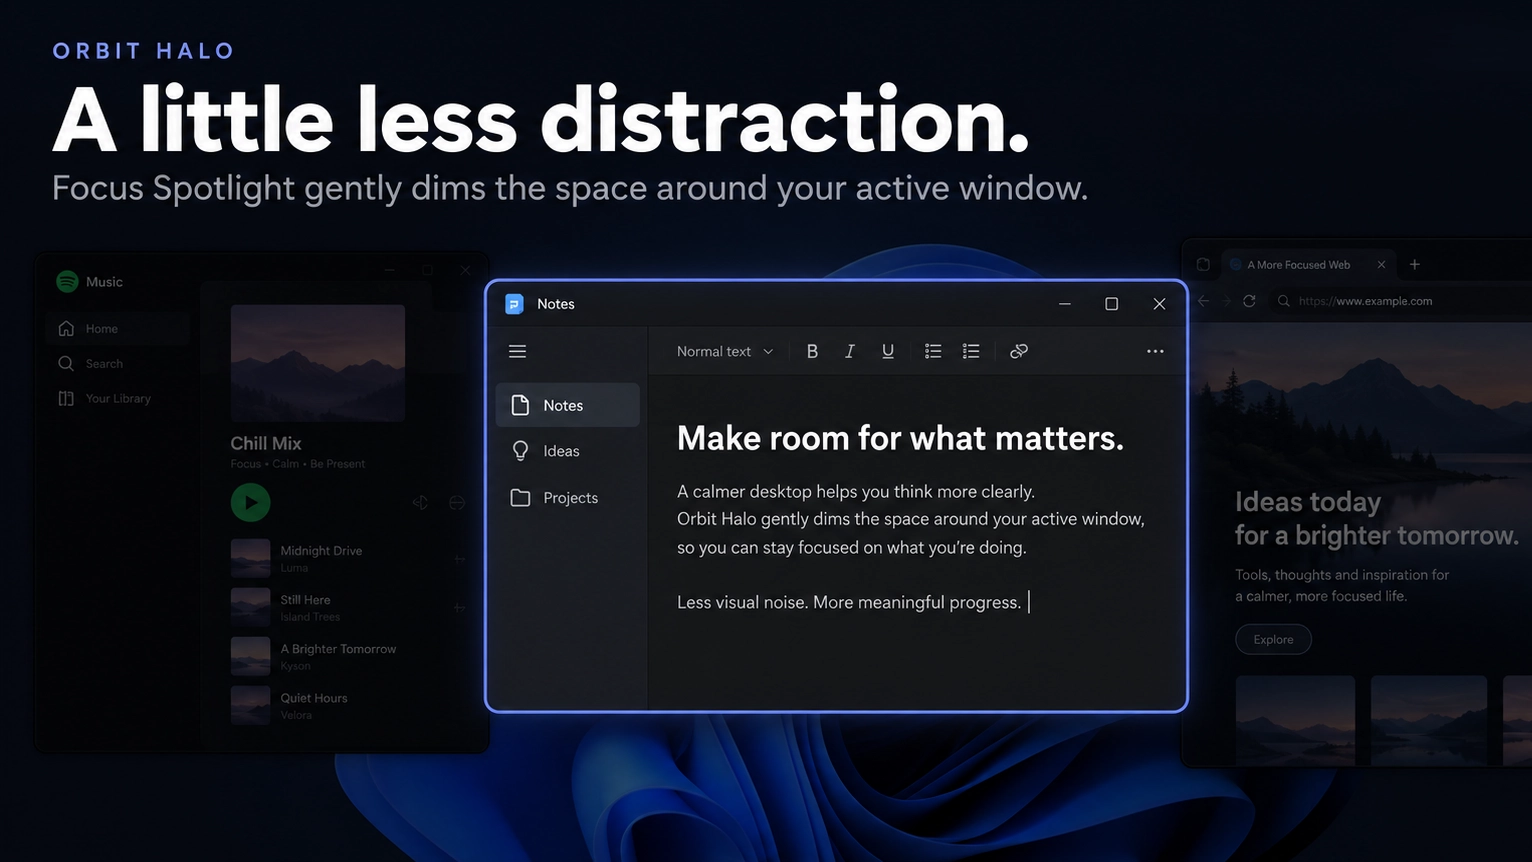Click the Music app logo

coord(67,282)
